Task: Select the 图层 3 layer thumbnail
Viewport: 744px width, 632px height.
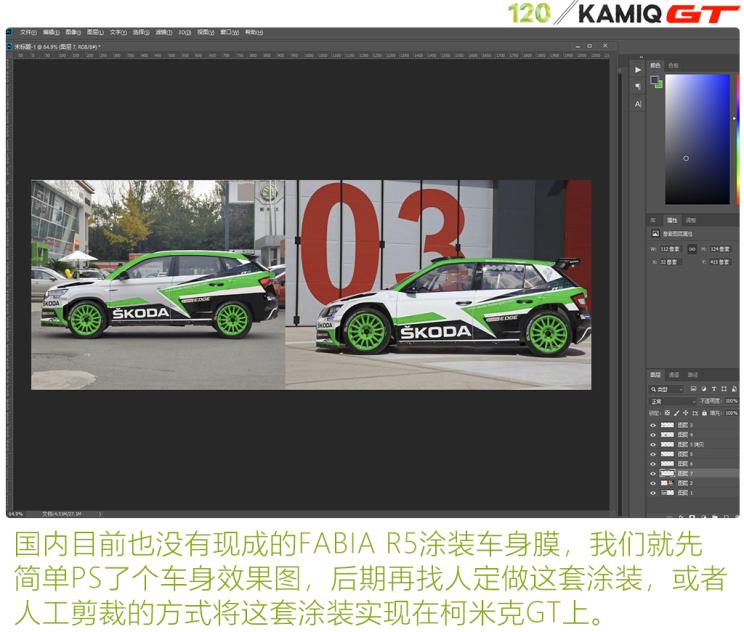Action: click(668, 426)
